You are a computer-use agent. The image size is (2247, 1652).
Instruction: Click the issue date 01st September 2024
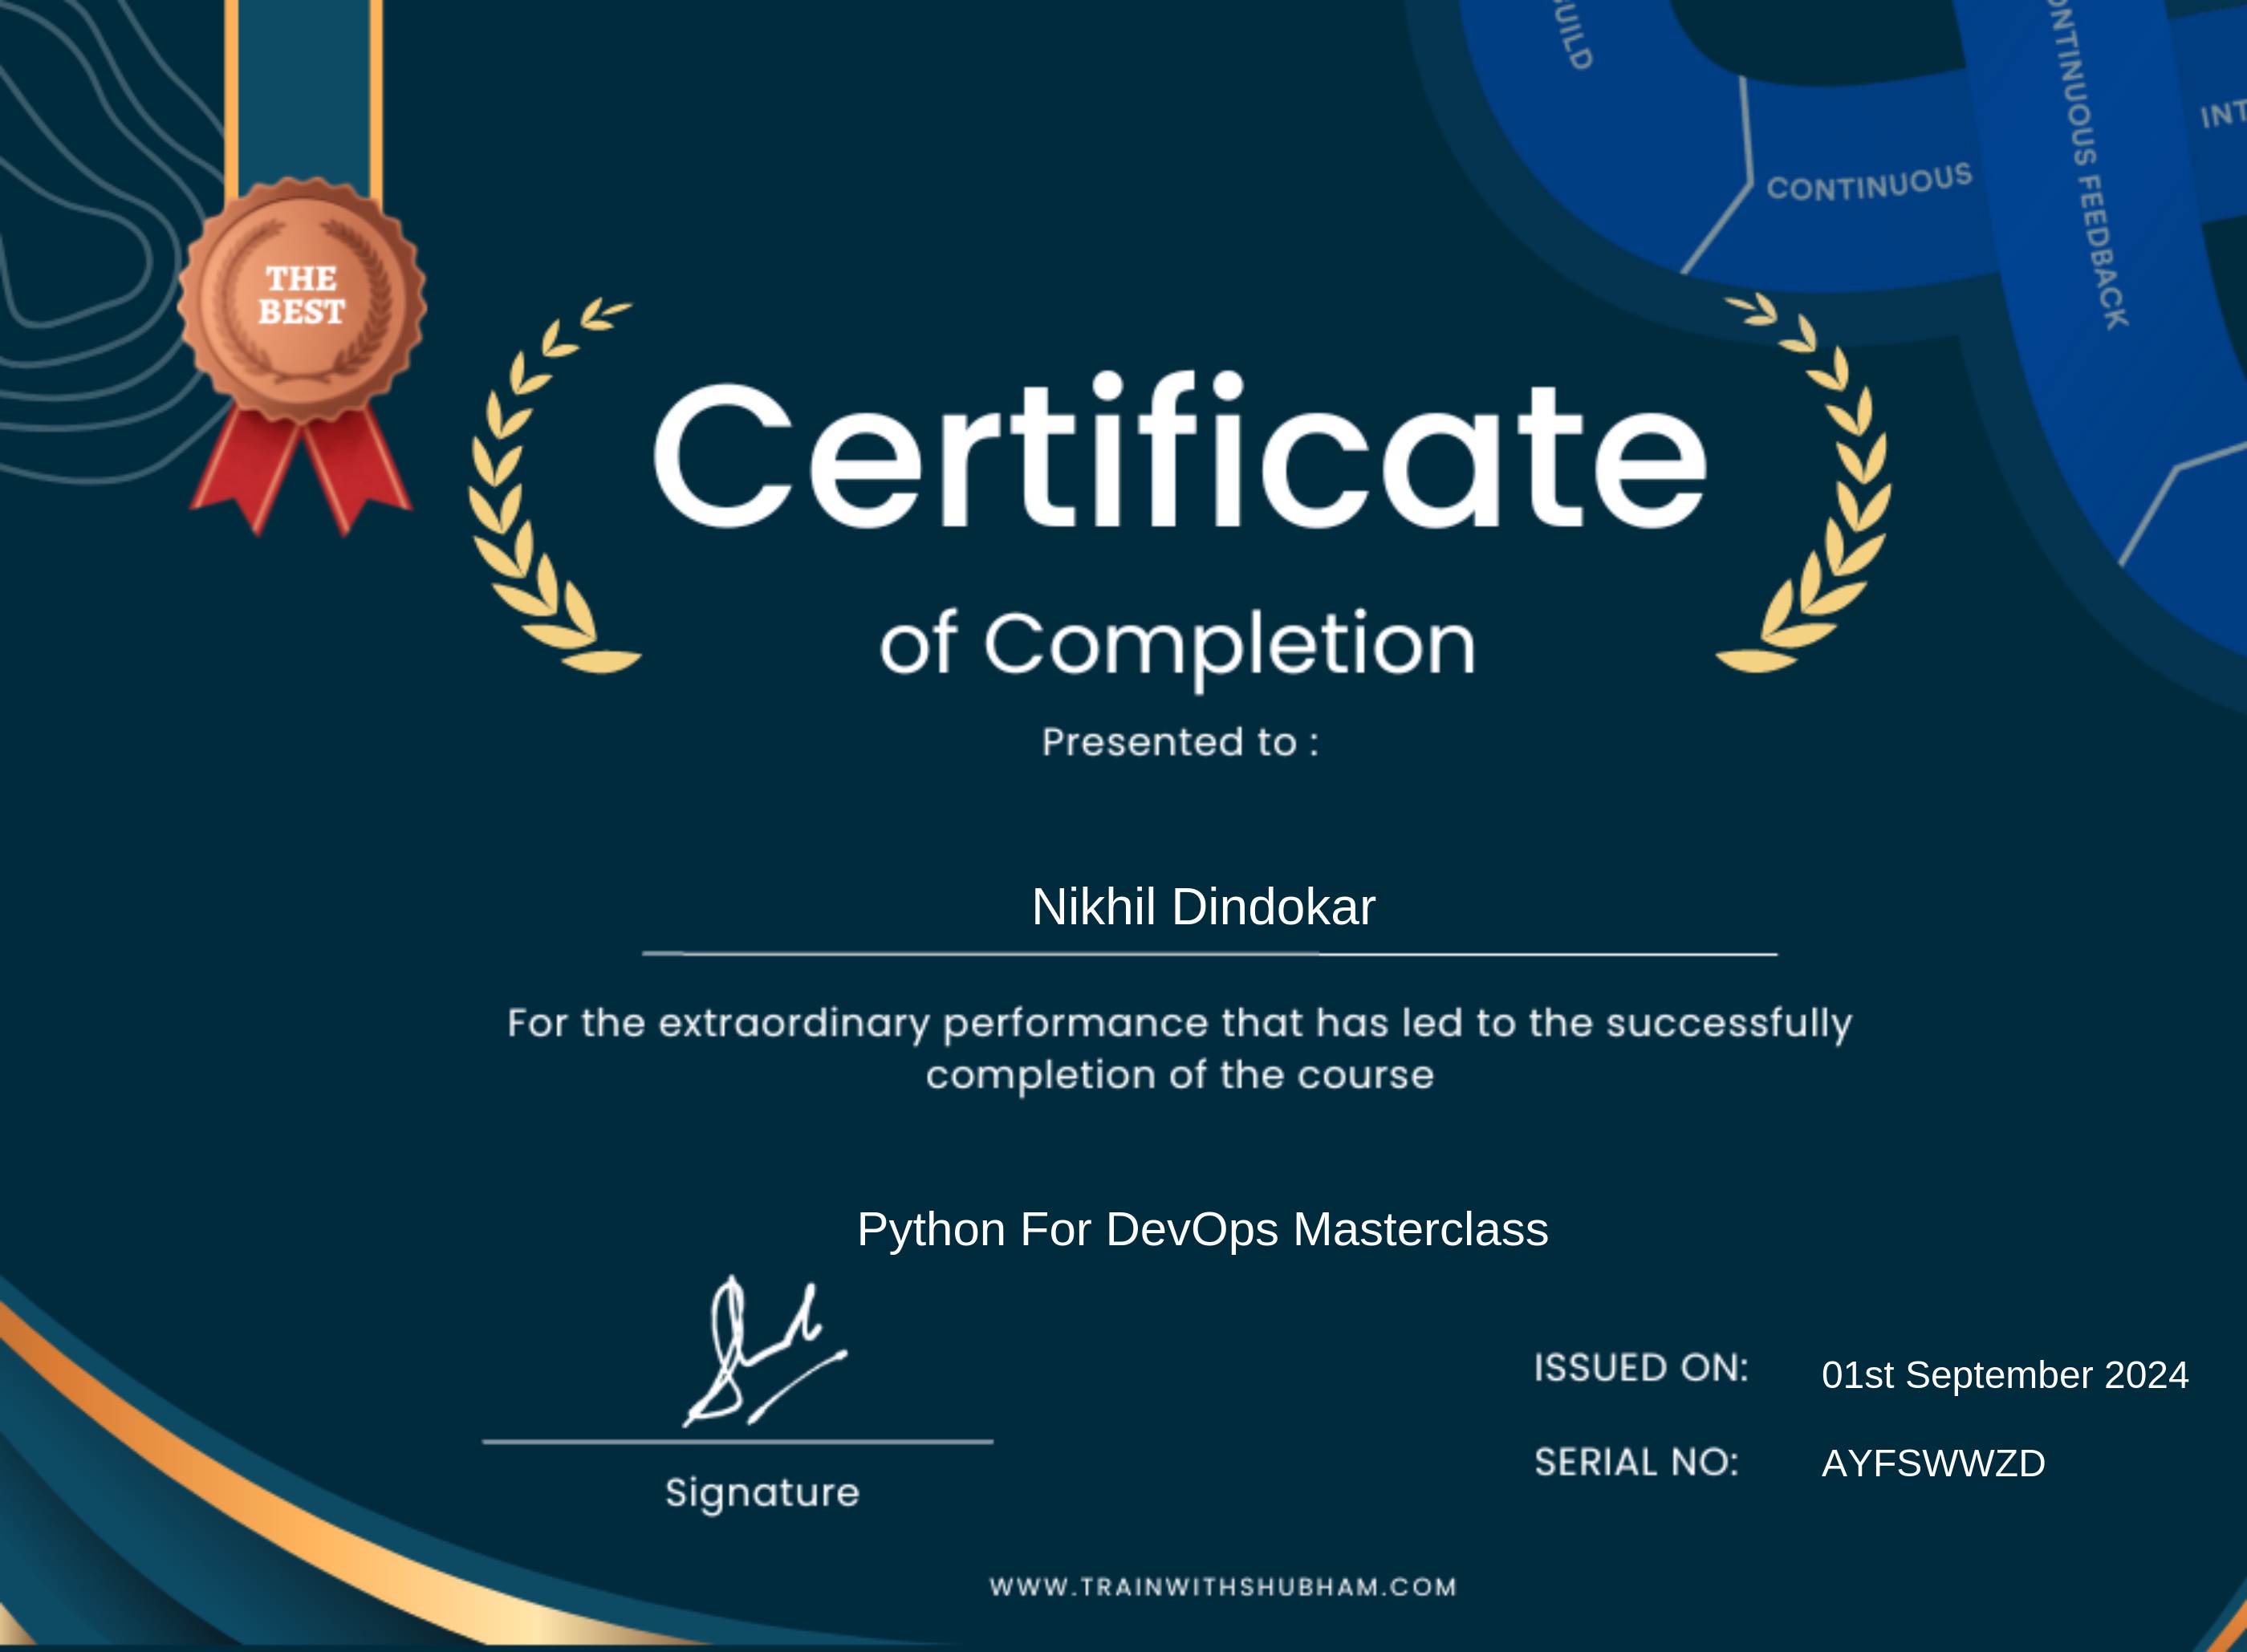point(2004,1375)
